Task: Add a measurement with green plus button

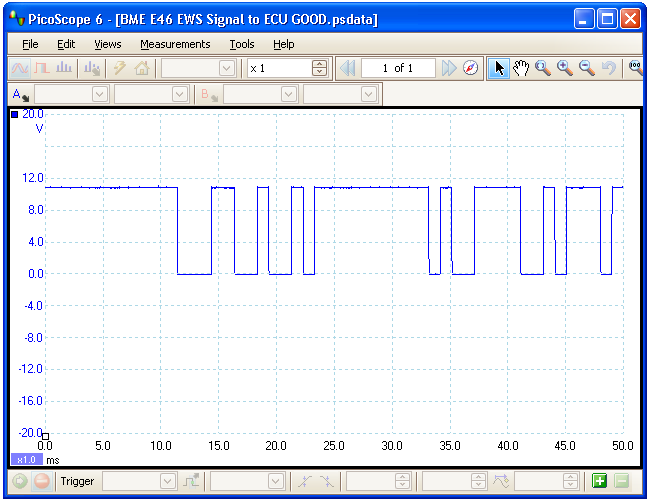Action: pos(599,481)
